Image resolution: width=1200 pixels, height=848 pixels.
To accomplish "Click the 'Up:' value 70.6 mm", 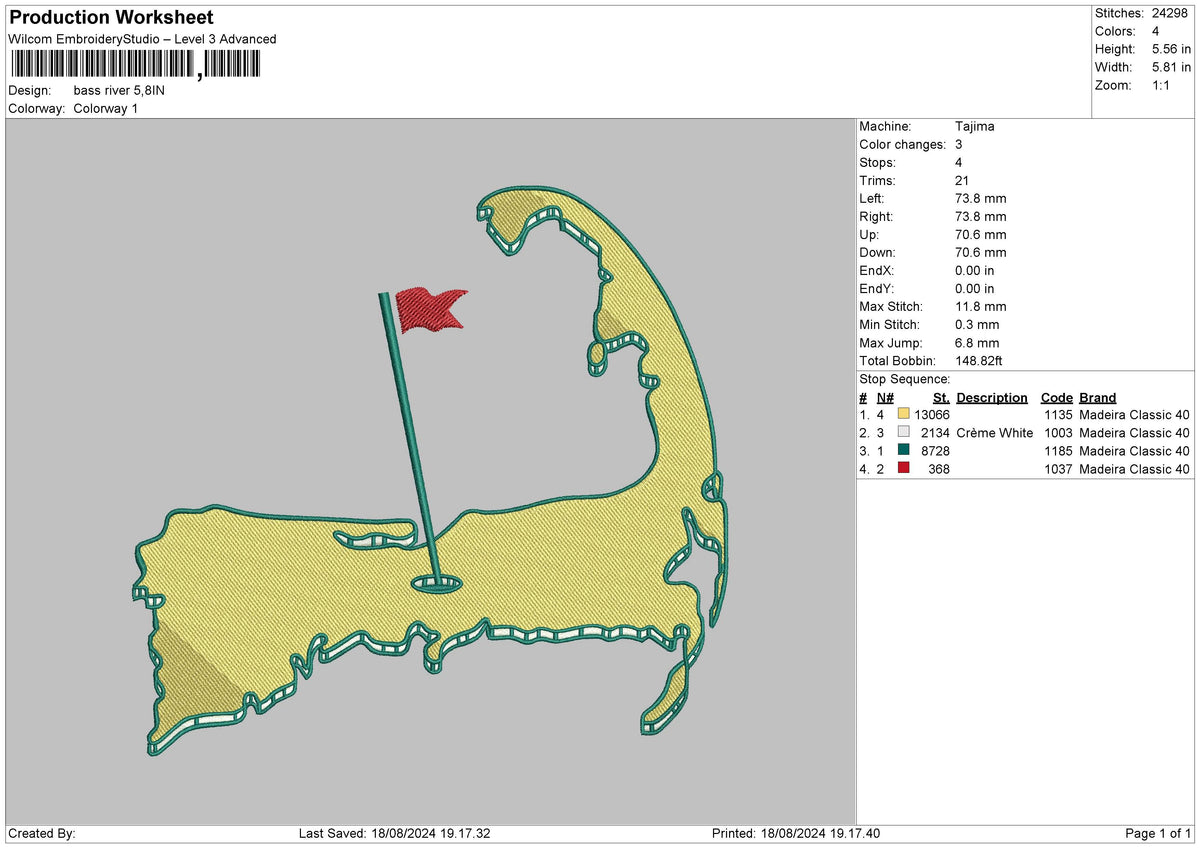I will [981, 234].
